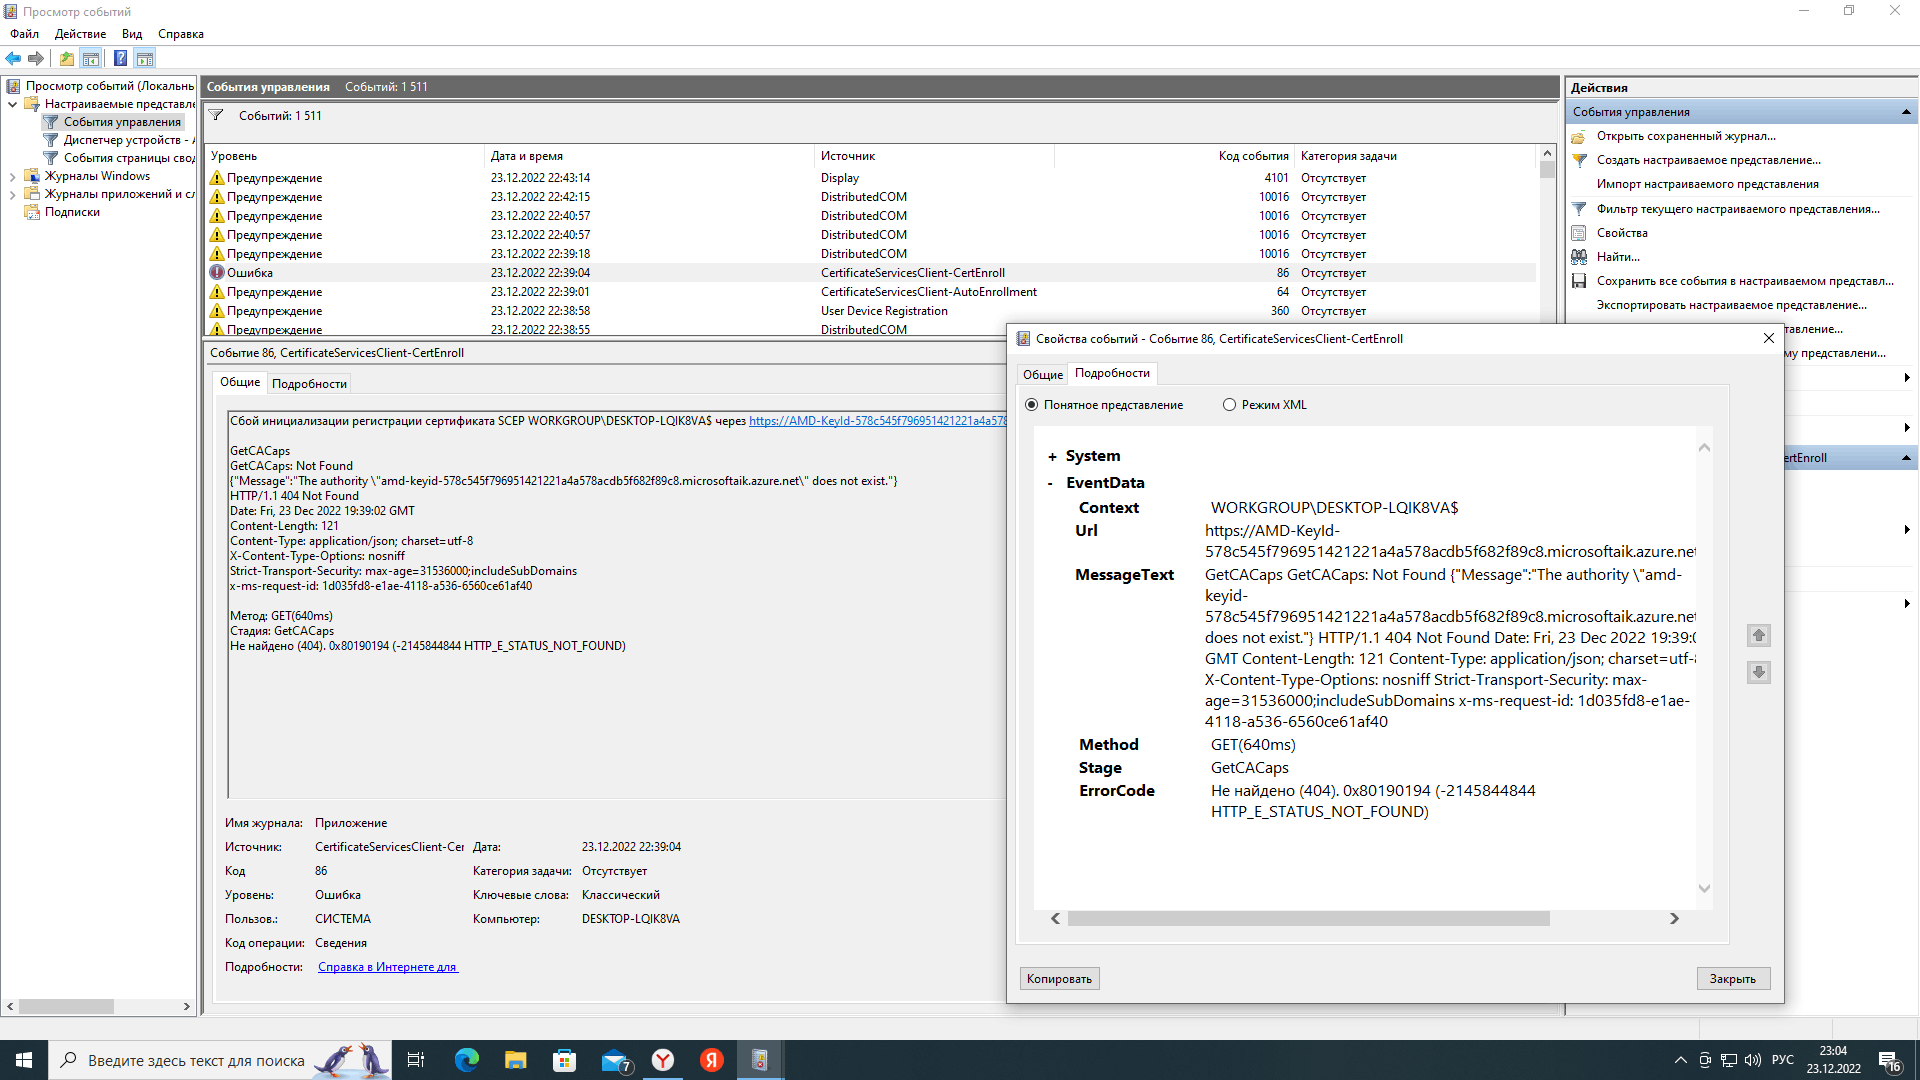Open the Справка menu
This screenshot has width=1920, height=1080.
point(181,34)
